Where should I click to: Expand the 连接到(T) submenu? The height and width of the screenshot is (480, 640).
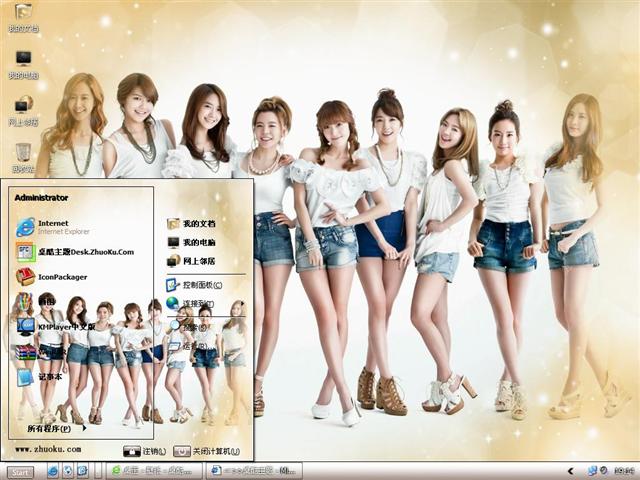(x=205, y=304)
